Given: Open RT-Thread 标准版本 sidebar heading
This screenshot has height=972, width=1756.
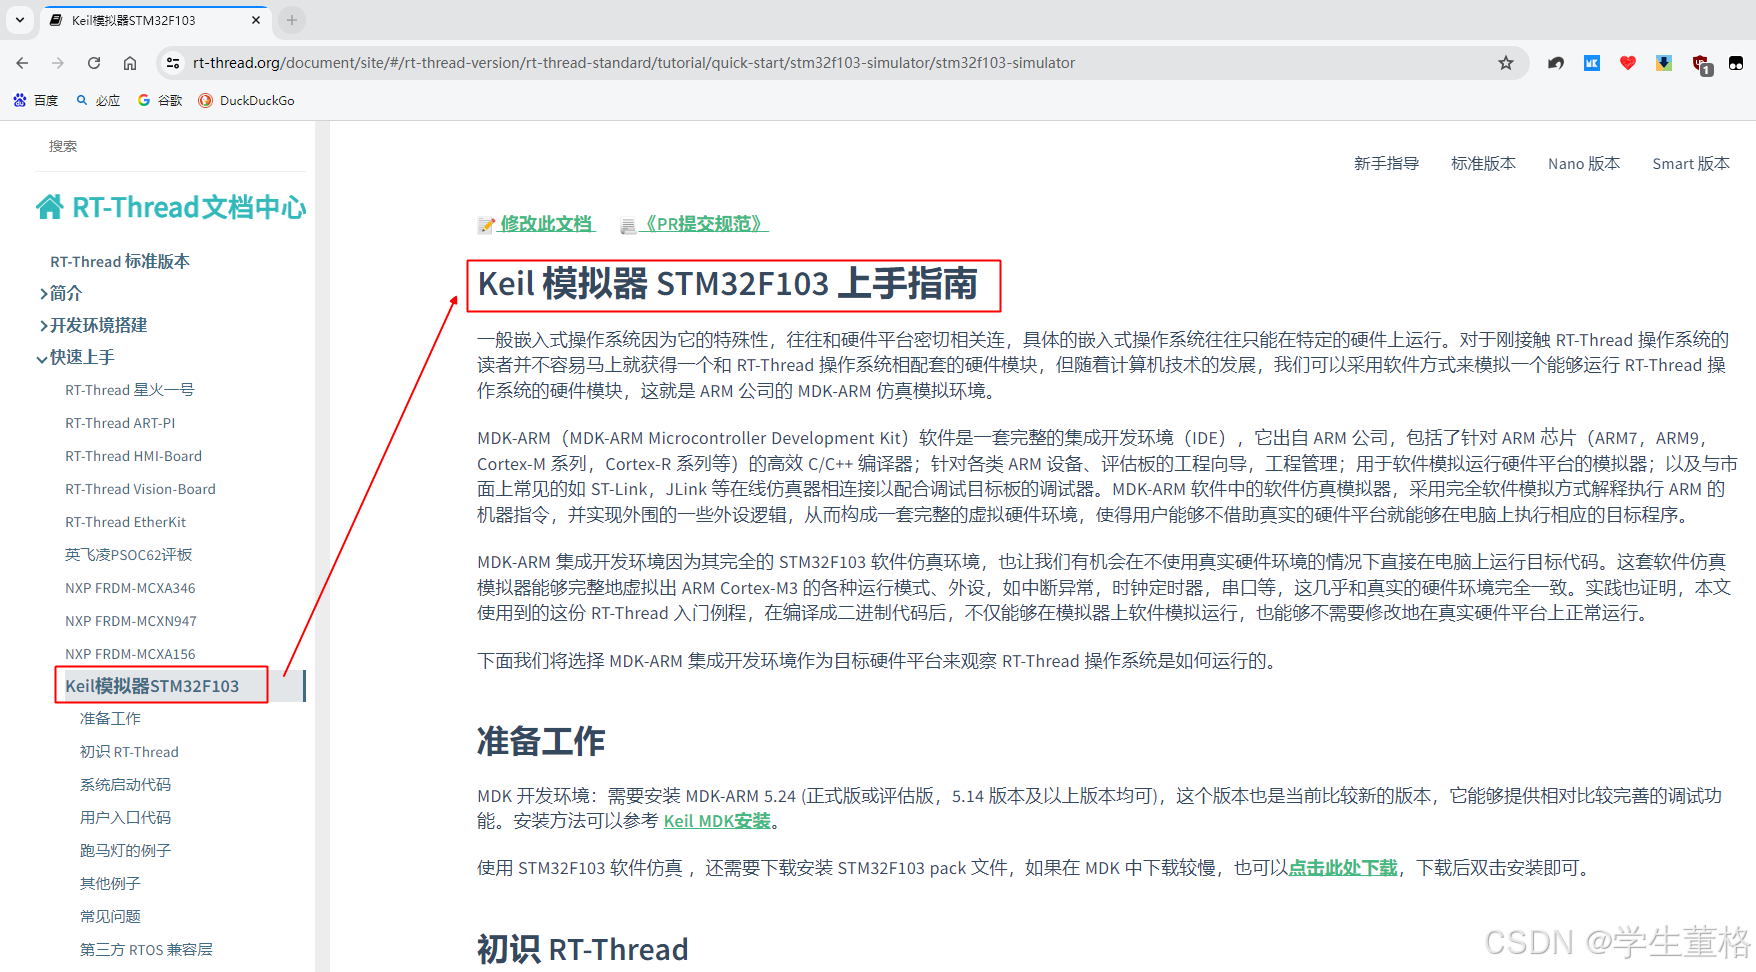Looking at the screenshot, I should coord(120,261).
